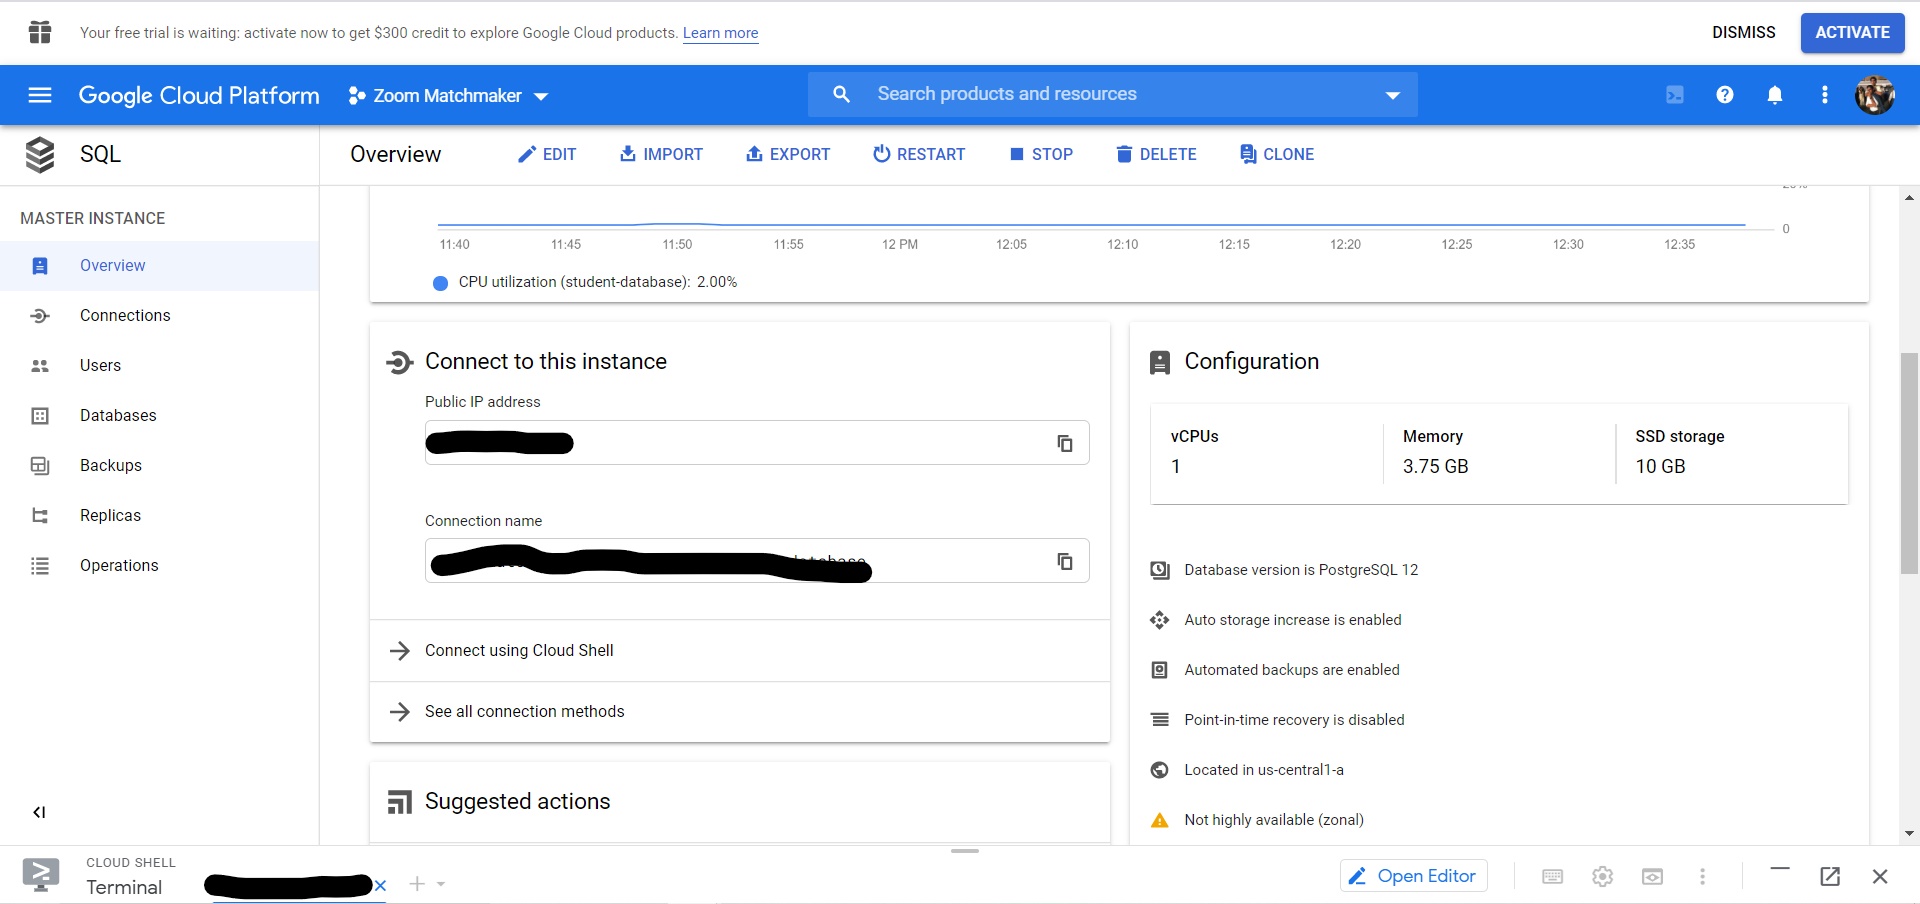Click the SQL stack logo icon
The image size is (1920, 904).
[x=40, y=155]
